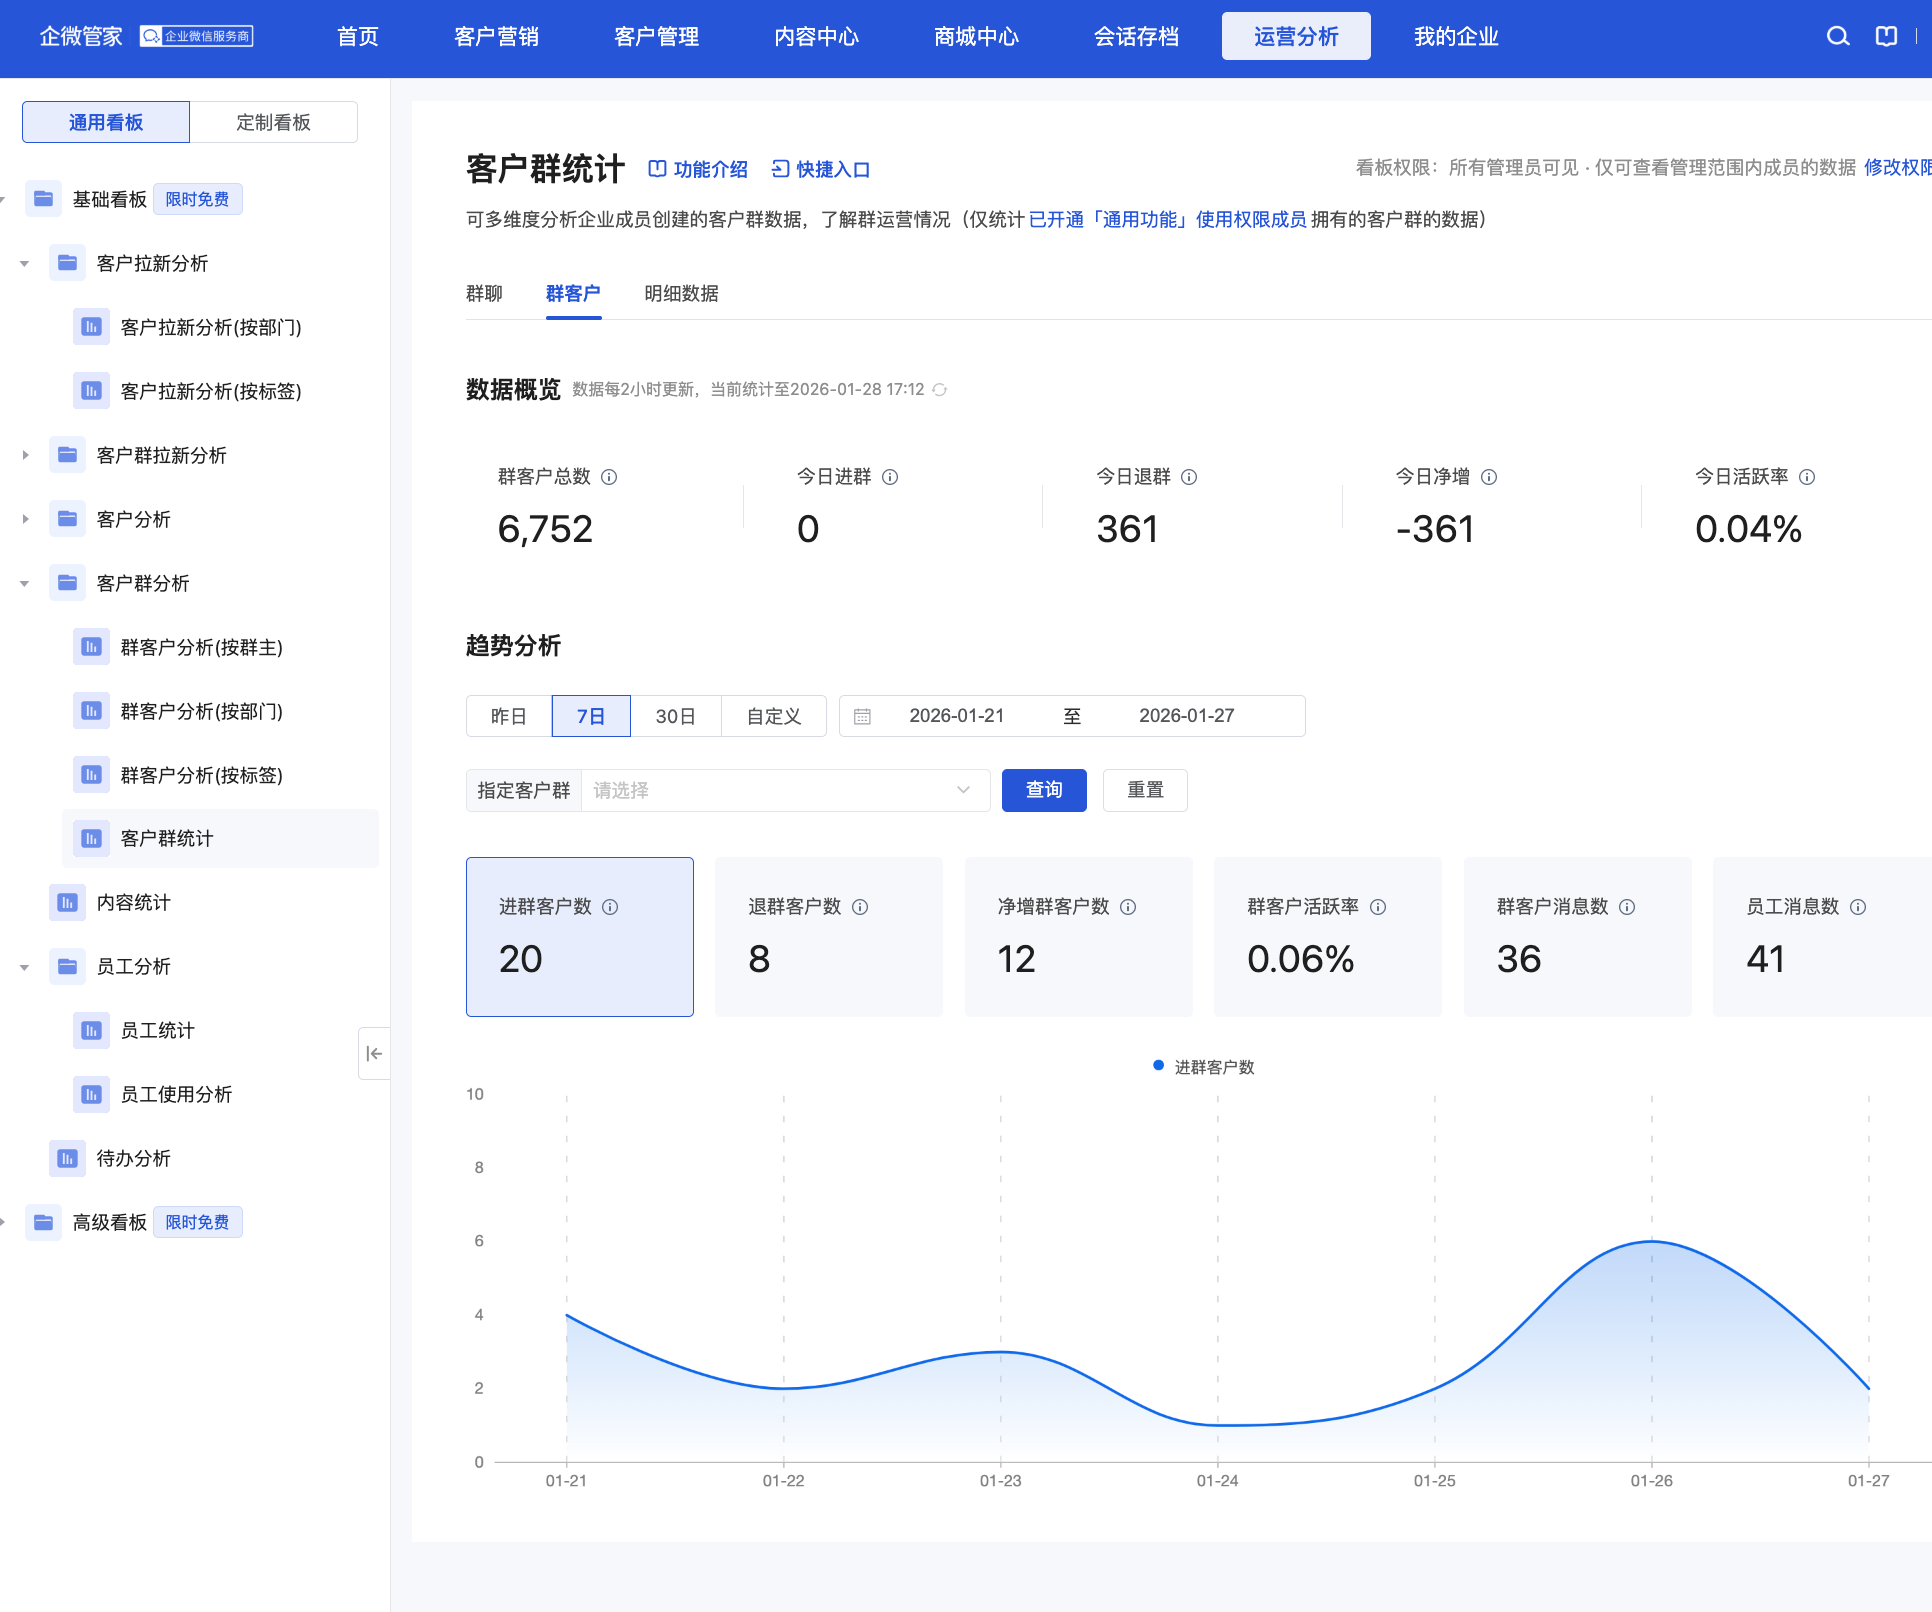Screen dimensions: 1932x1612
Task: Click the 查询 button
Action: coord(1044,790)
